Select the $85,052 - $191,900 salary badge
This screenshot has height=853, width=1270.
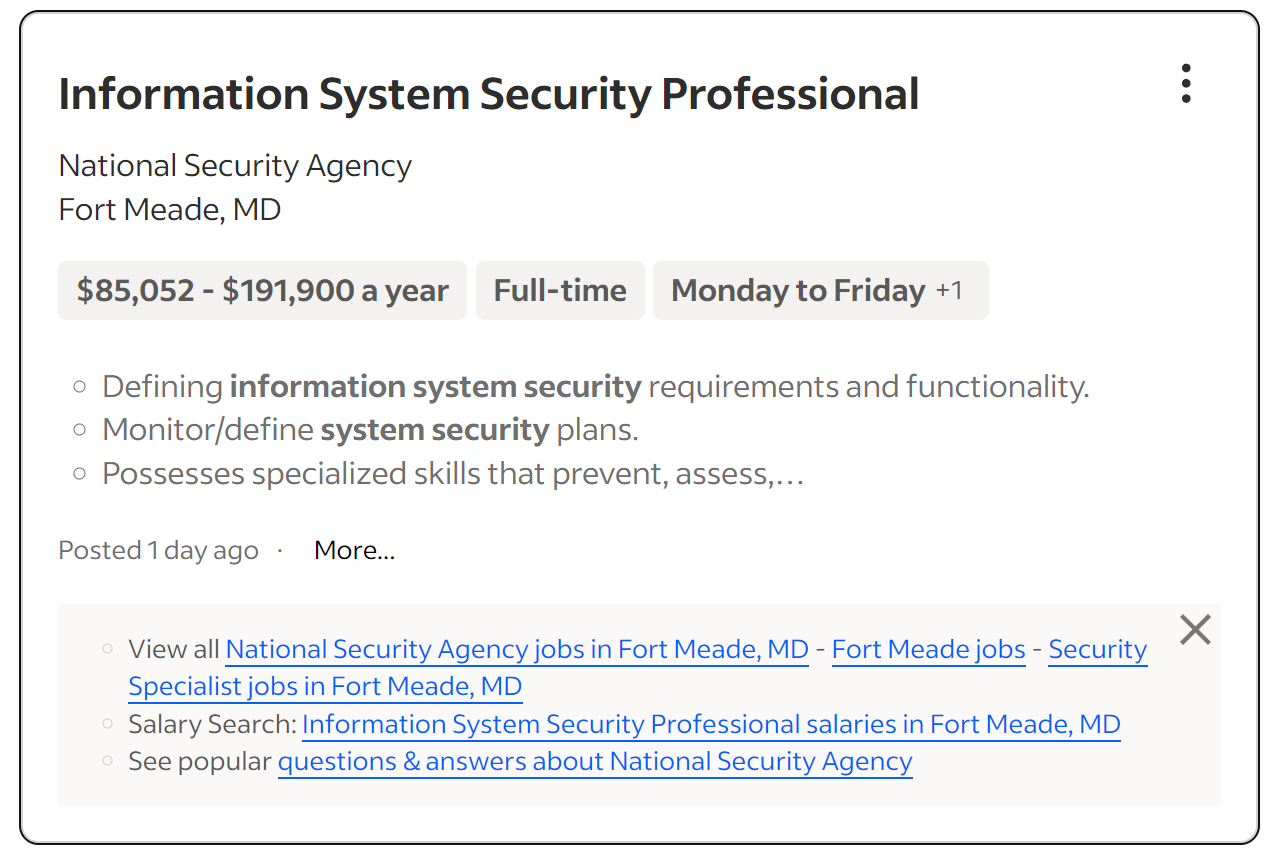coord(262,291)
